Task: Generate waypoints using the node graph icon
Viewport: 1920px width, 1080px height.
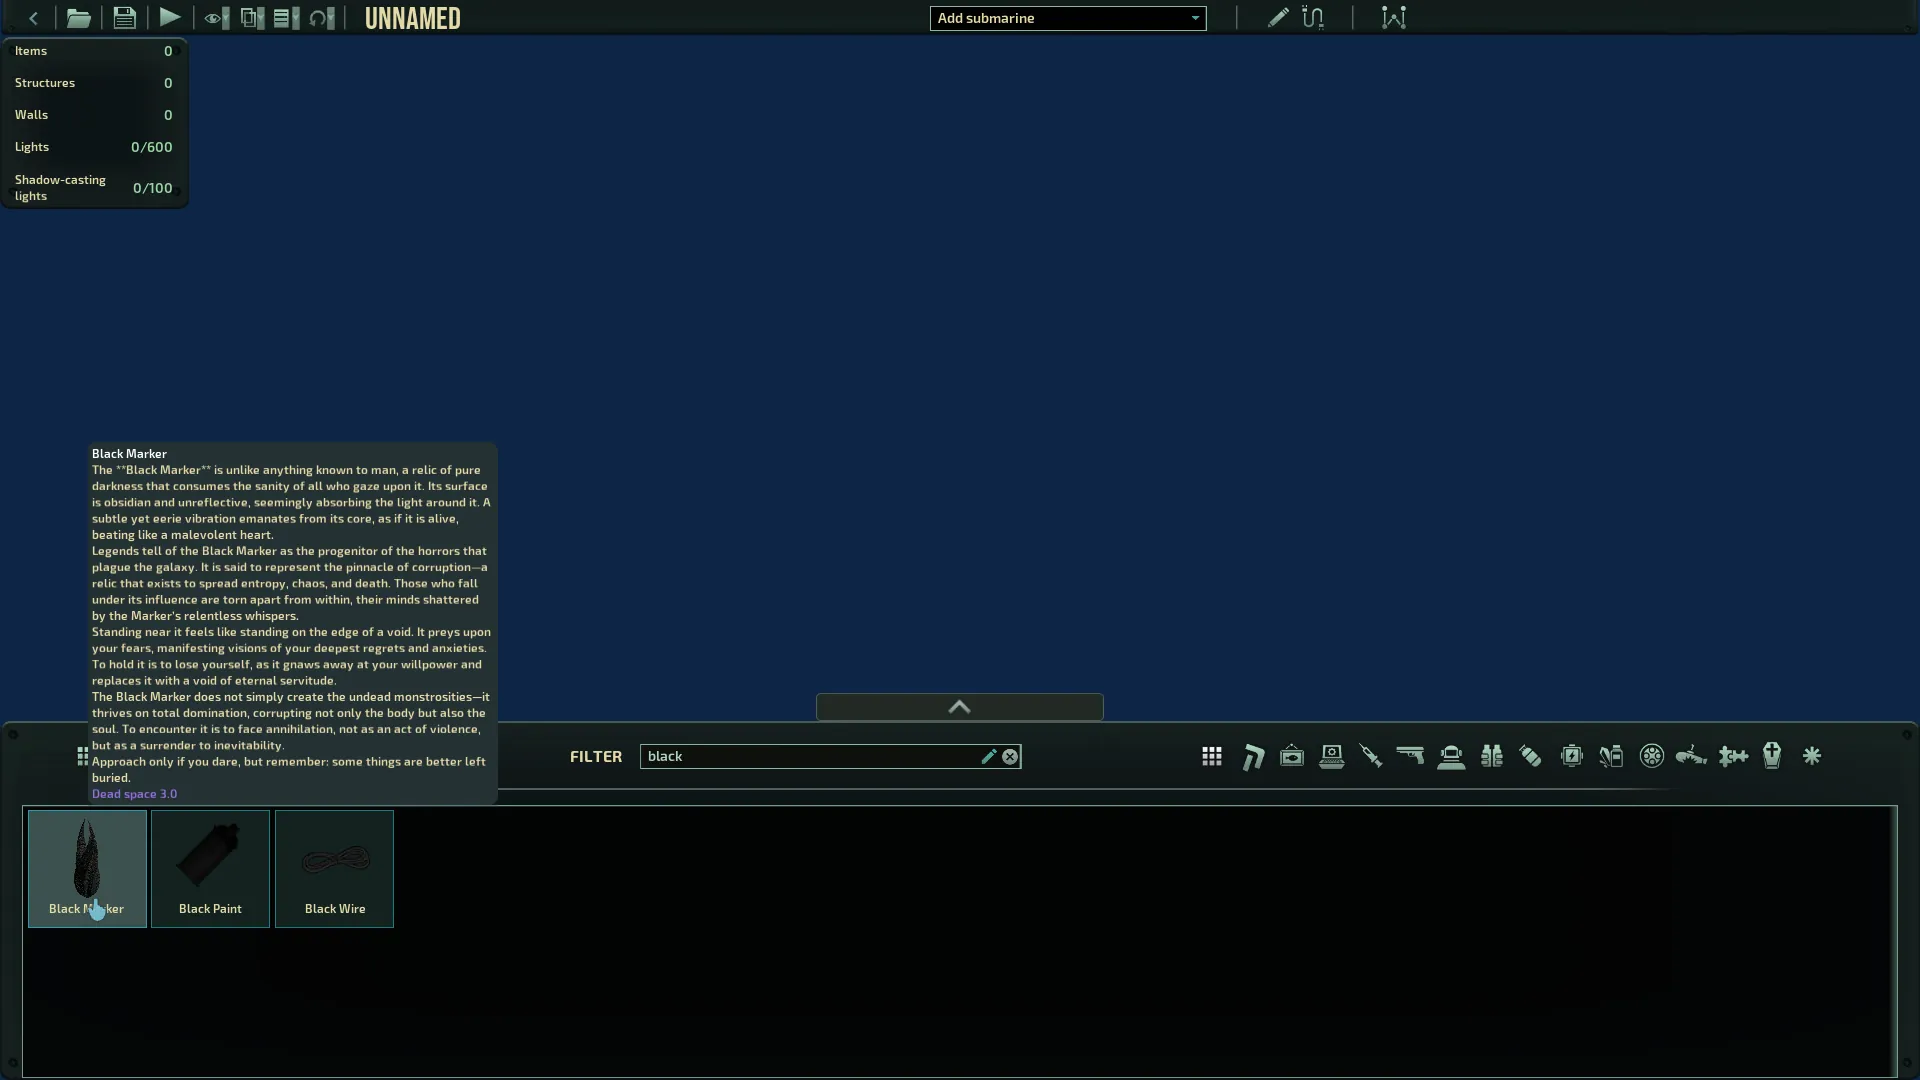Action: click(1393, 18)
